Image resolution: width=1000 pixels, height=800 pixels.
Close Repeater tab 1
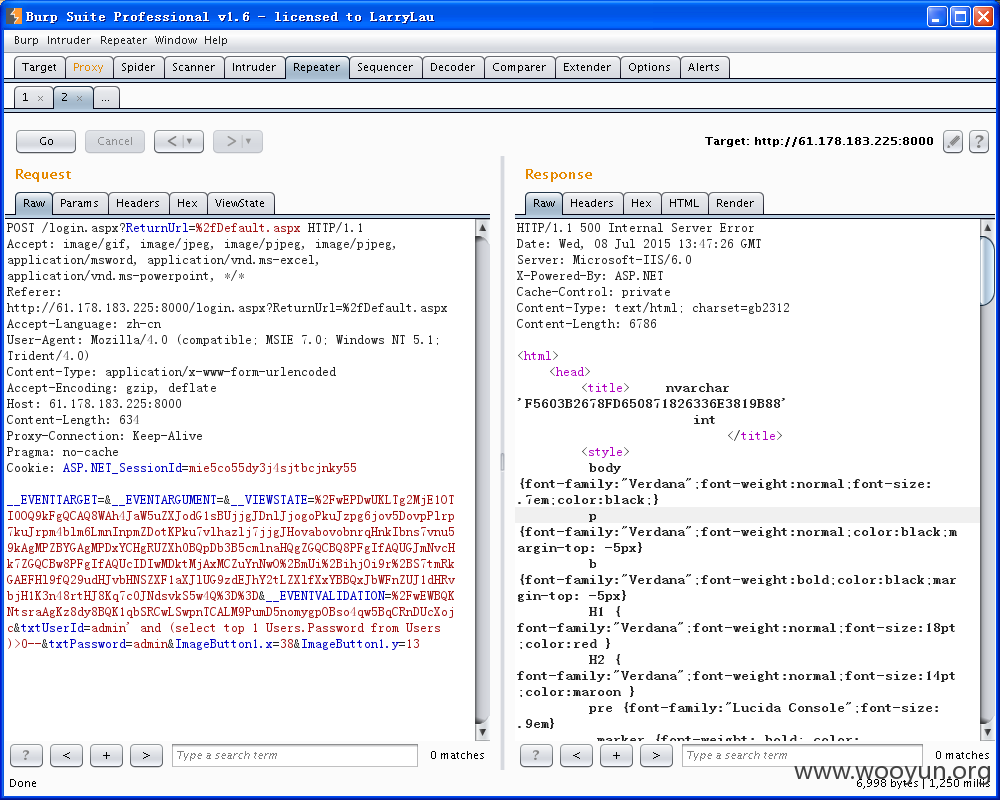pyautogui.click(x=40, y=98)
